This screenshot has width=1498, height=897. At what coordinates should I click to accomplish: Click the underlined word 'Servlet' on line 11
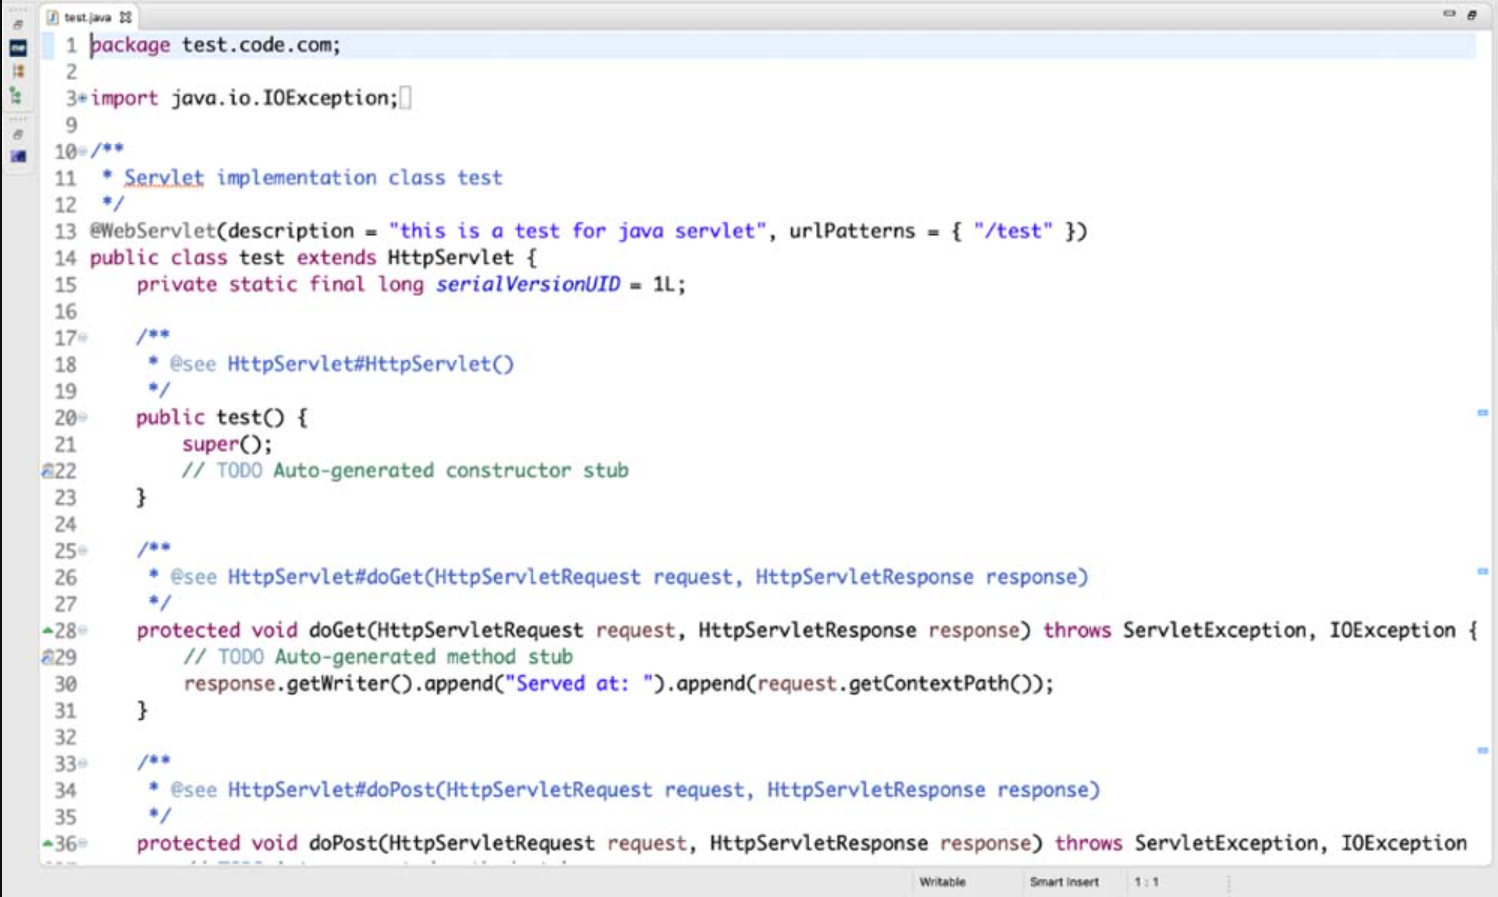164,178
